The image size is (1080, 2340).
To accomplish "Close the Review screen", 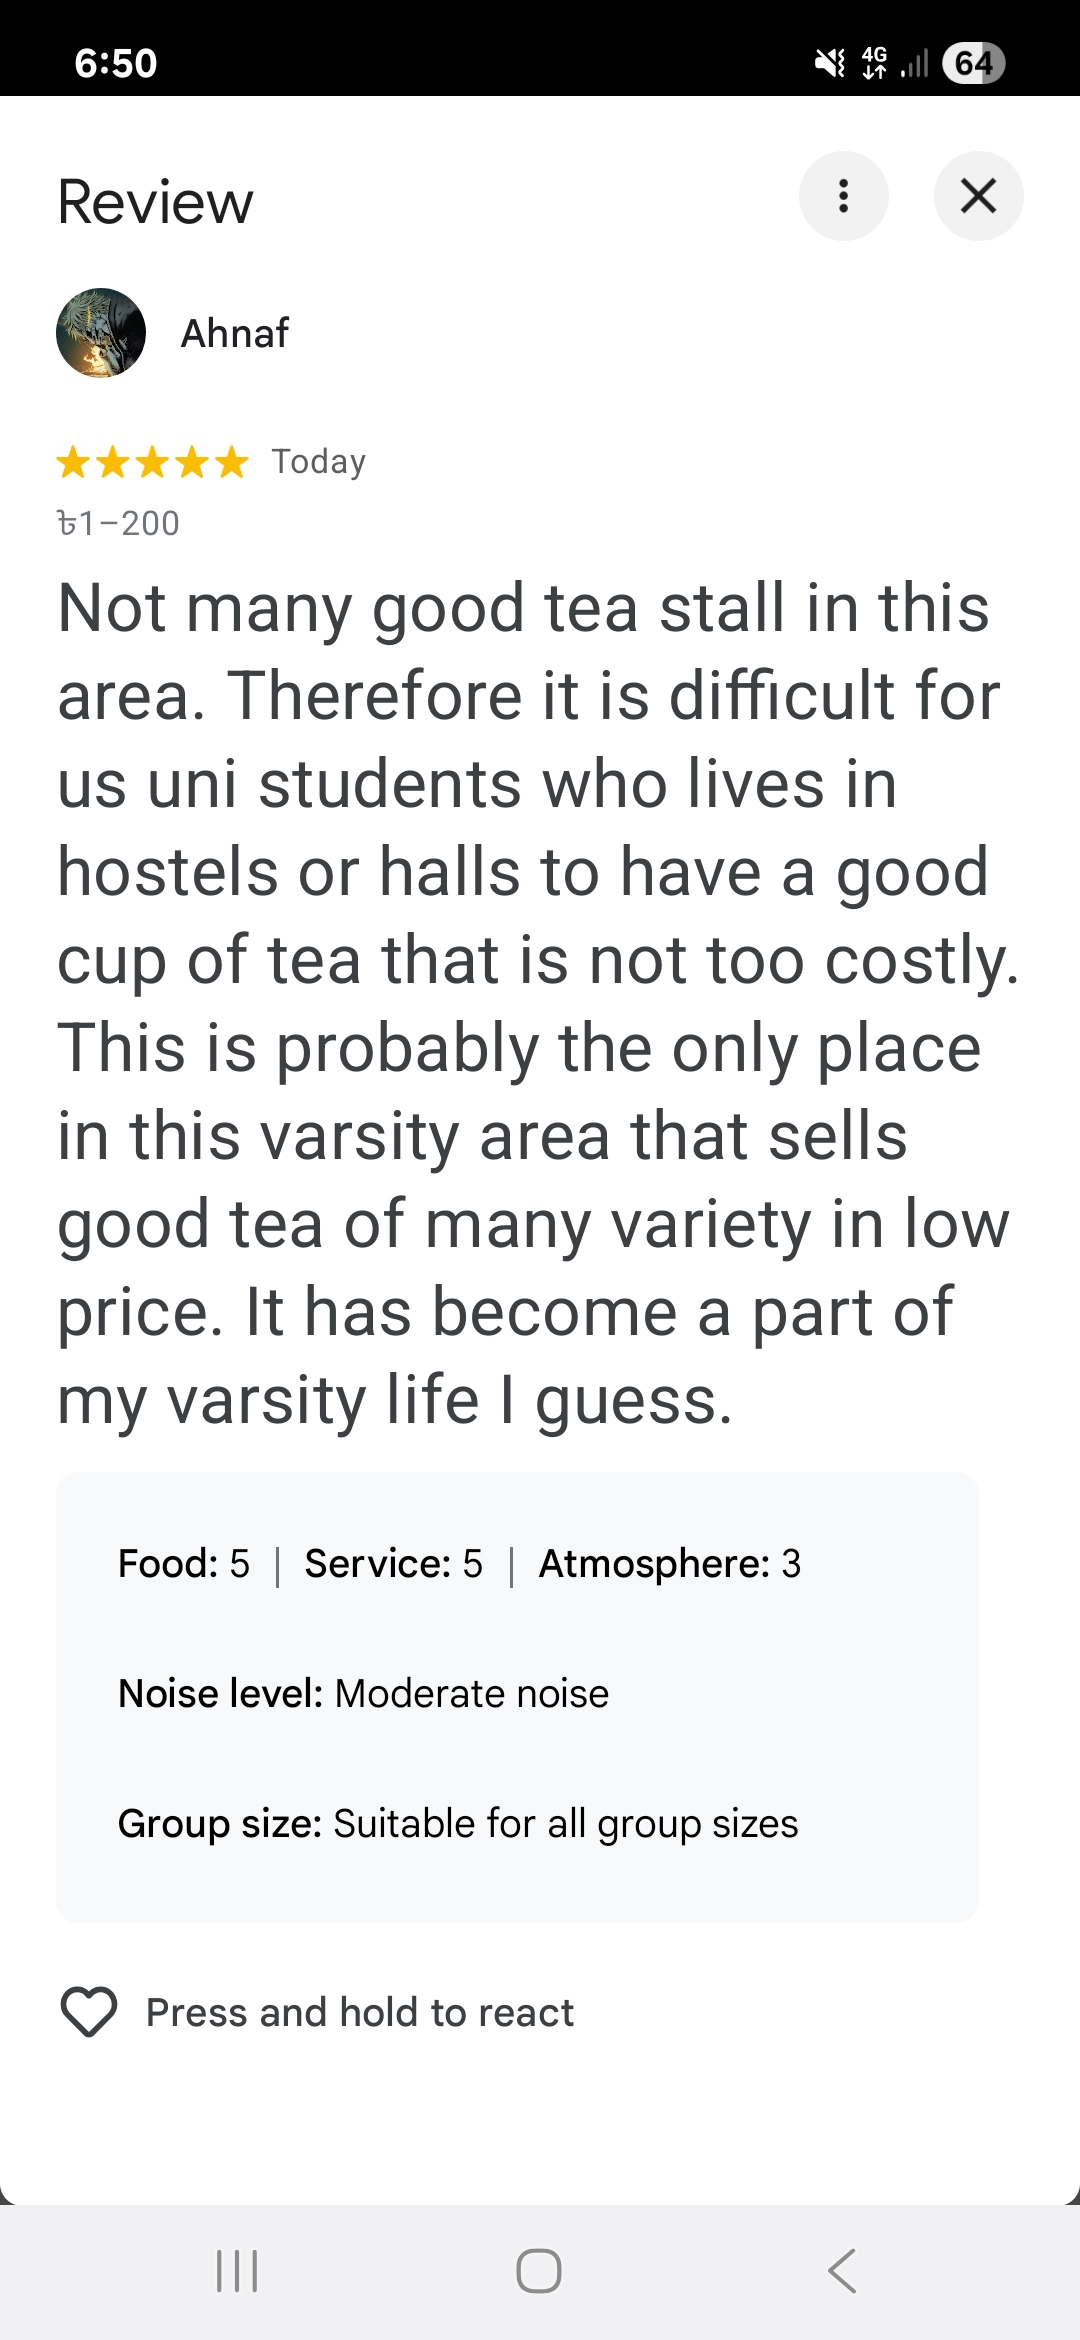I will [978, 196].
